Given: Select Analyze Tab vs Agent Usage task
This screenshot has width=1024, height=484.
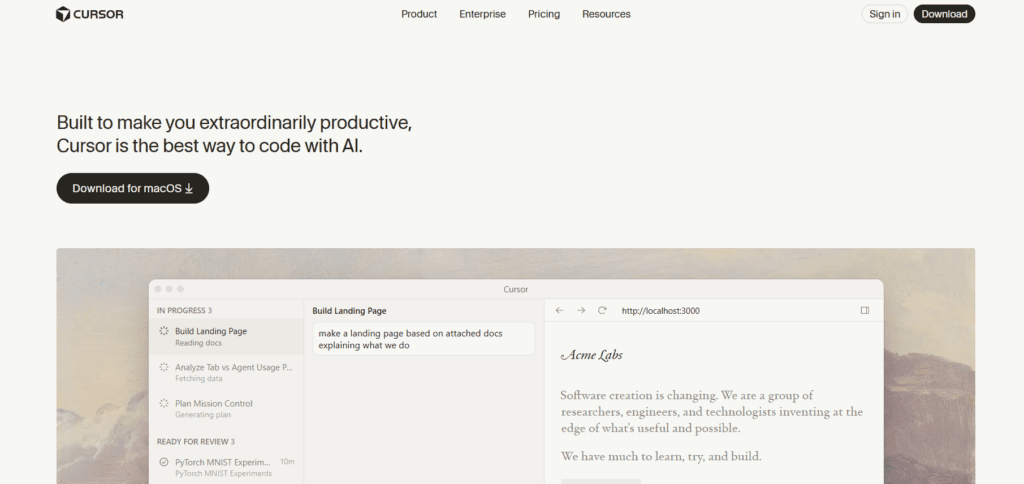Looking at the screenshot, I should pos(226,372).
